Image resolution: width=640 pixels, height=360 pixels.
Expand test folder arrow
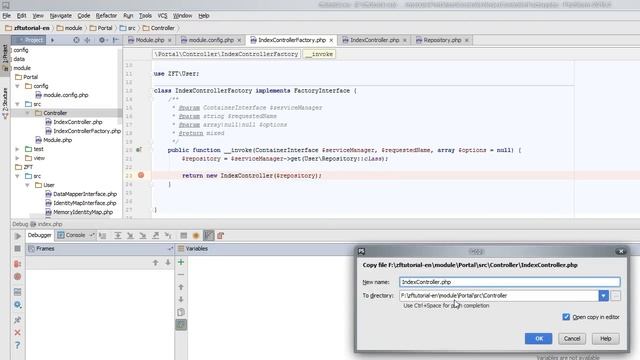pos(18,149)
